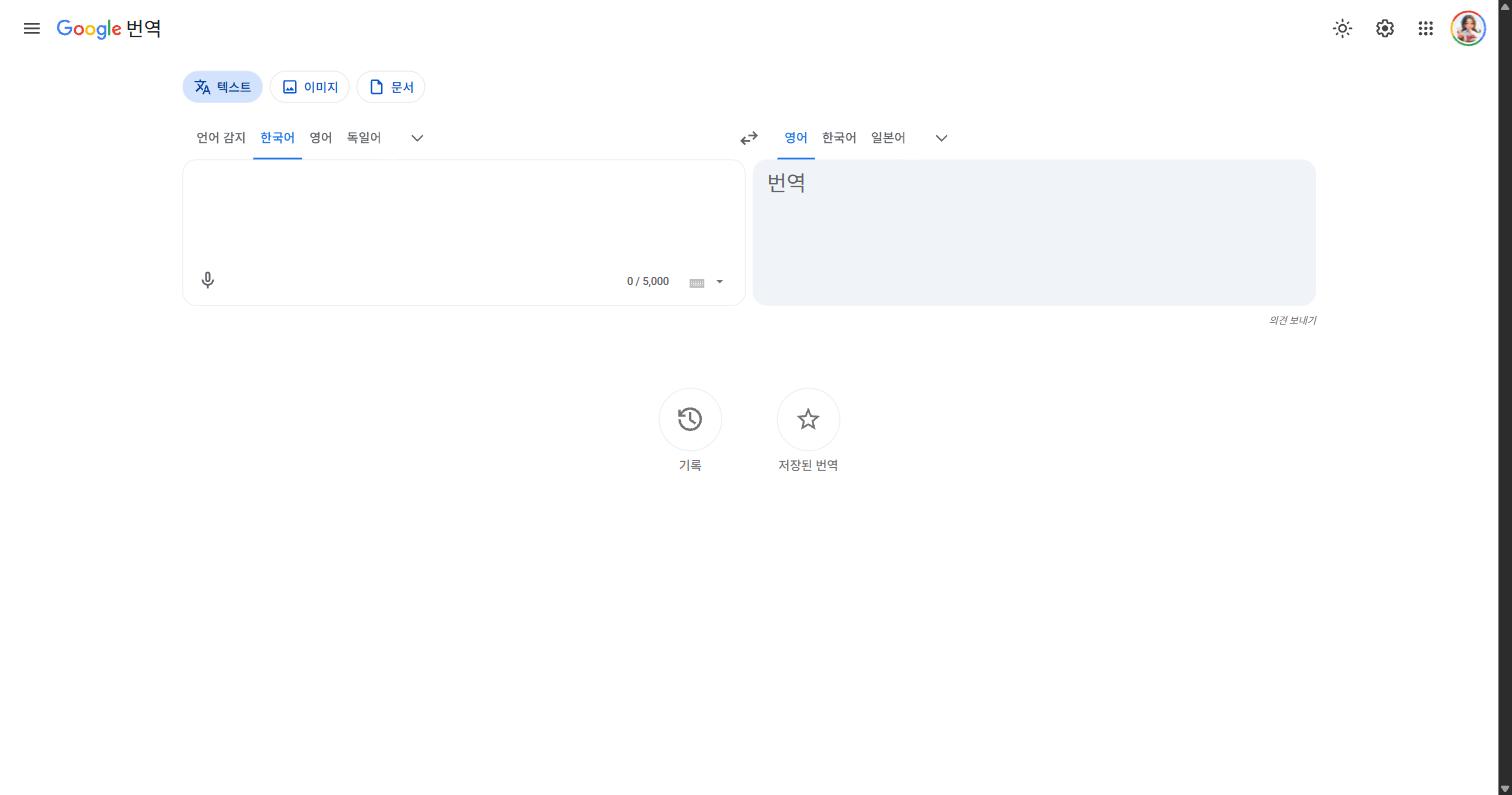Open 저장된 번역 saved translations
The width and height of the screenshot is (1512, 795).
tap(808, 420)
